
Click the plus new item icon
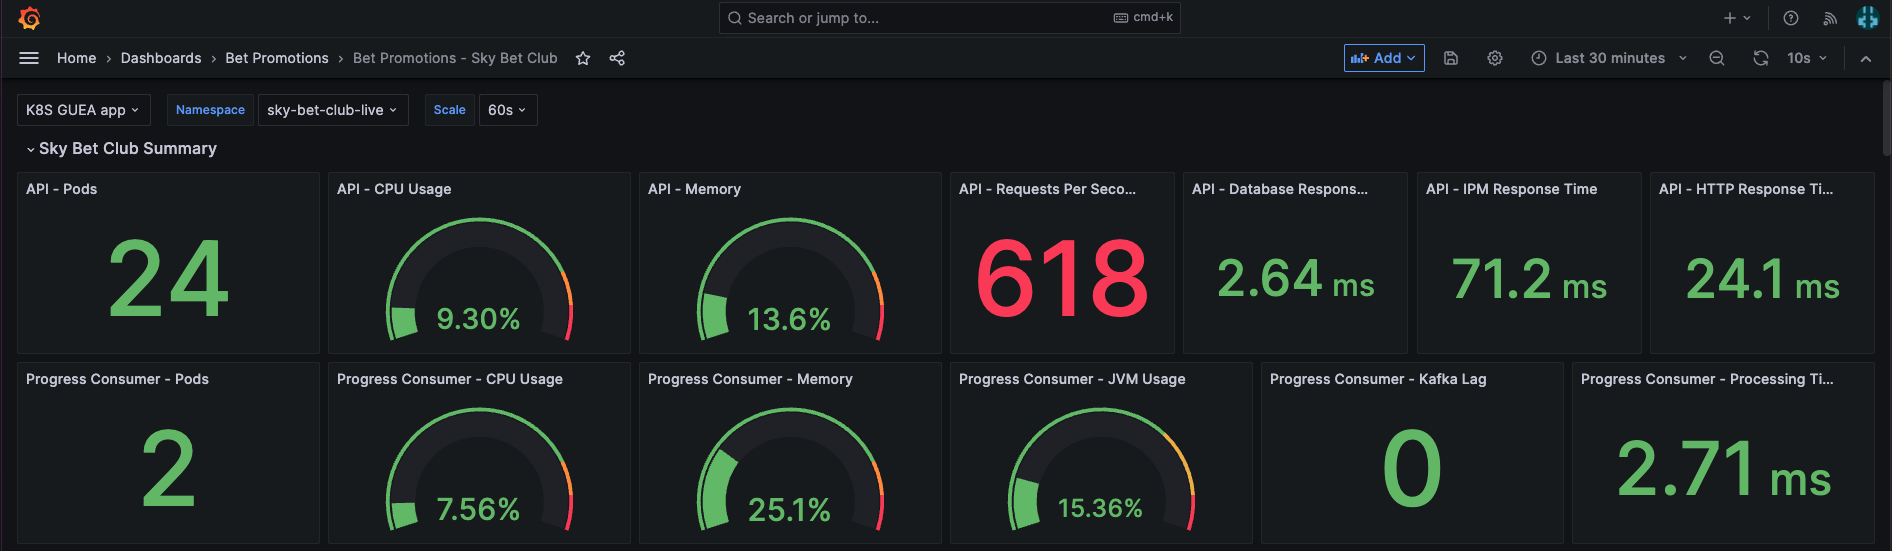tap(1737, 18)
